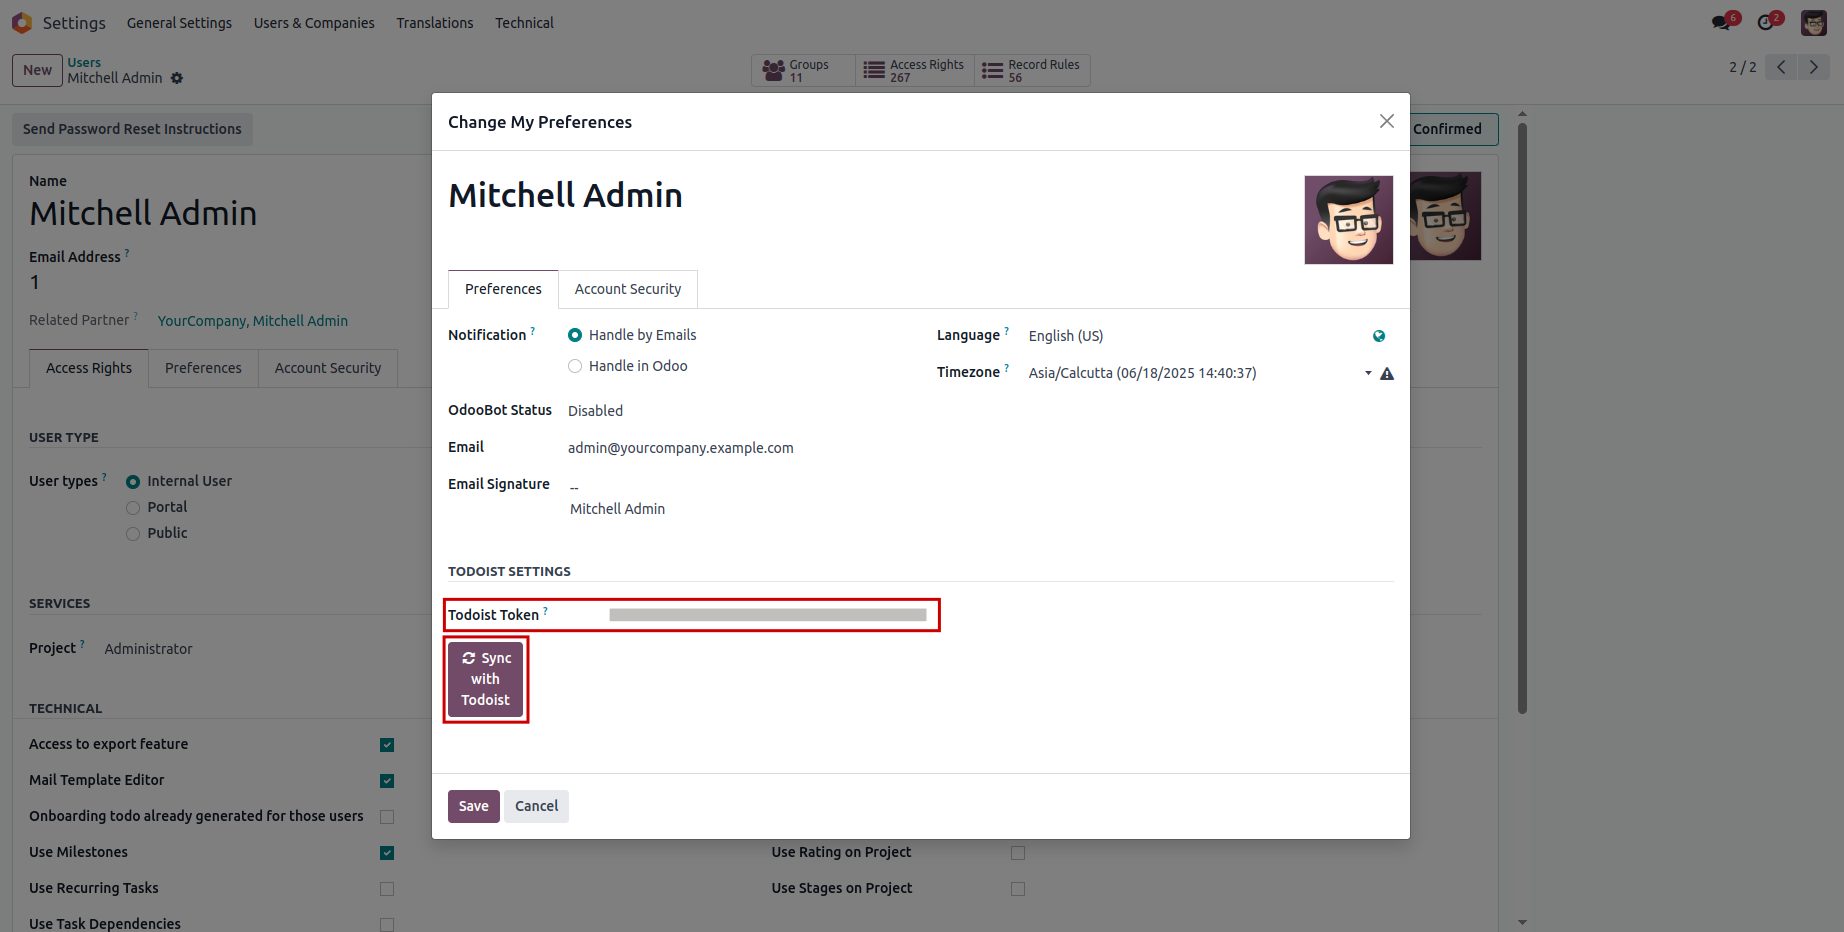Close the Change My Preferences dialog
Screen dimensions: 1844x932
[x=1386, y=121]
